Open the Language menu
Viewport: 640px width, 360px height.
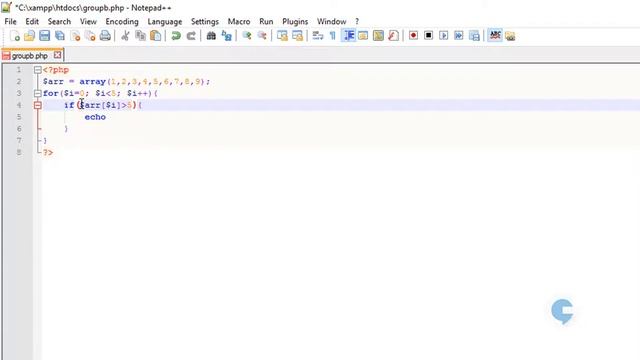tap(165, 22)
